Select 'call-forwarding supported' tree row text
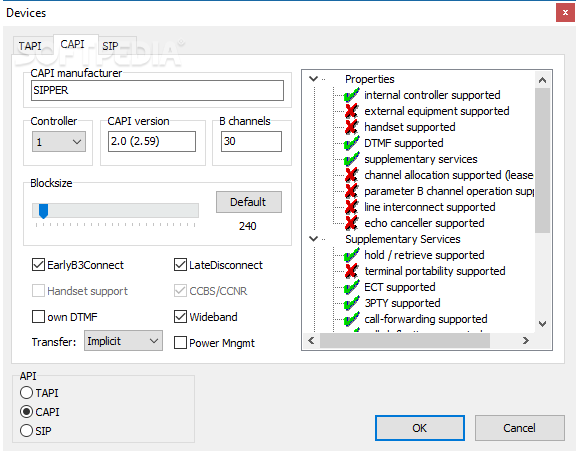This screenshot has height=451, width=576. (x=426, y=319)
